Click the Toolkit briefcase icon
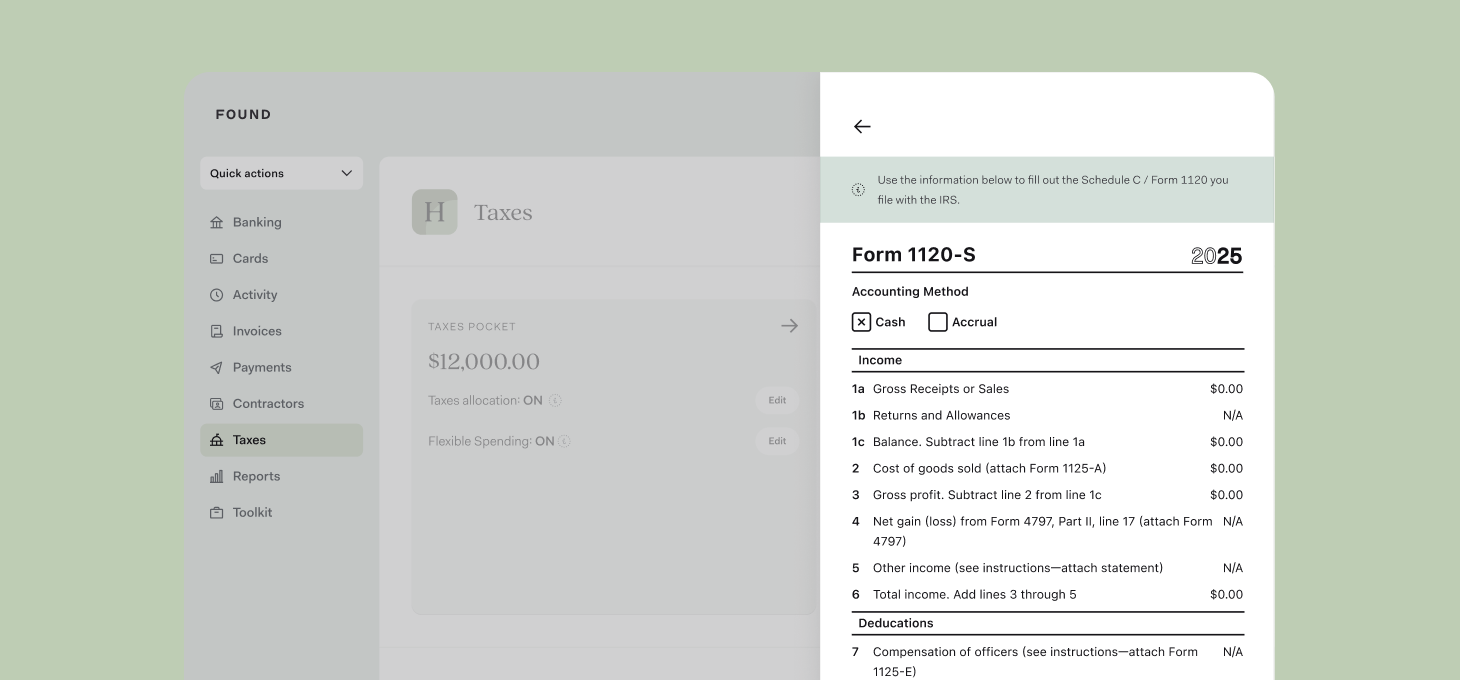1460x680 pixels. point(216,512)
